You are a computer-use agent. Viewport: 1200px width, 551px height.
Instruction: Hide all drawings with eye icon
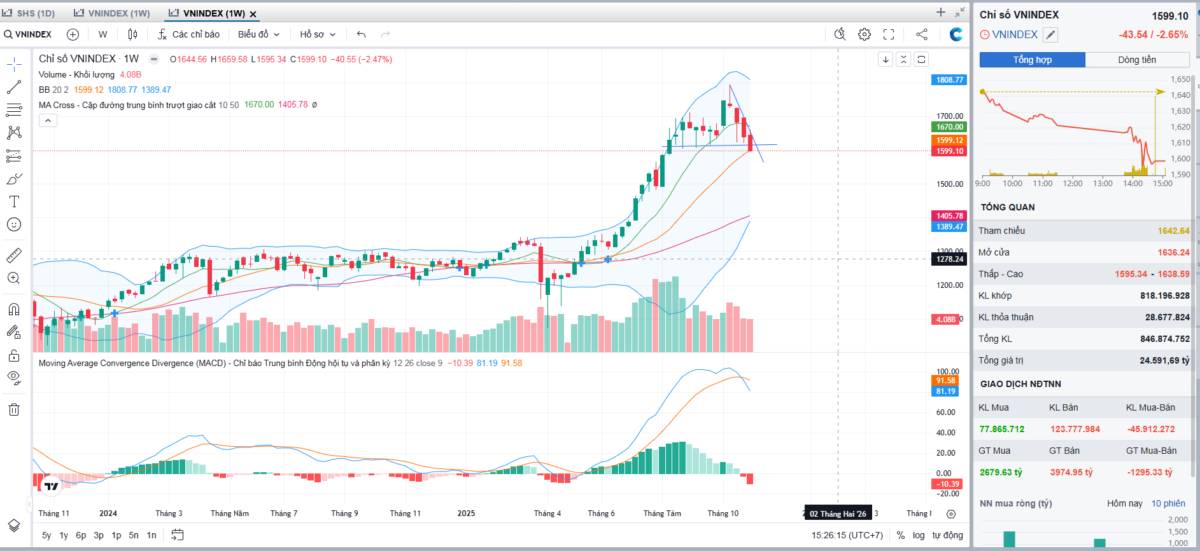coord(14,377)
